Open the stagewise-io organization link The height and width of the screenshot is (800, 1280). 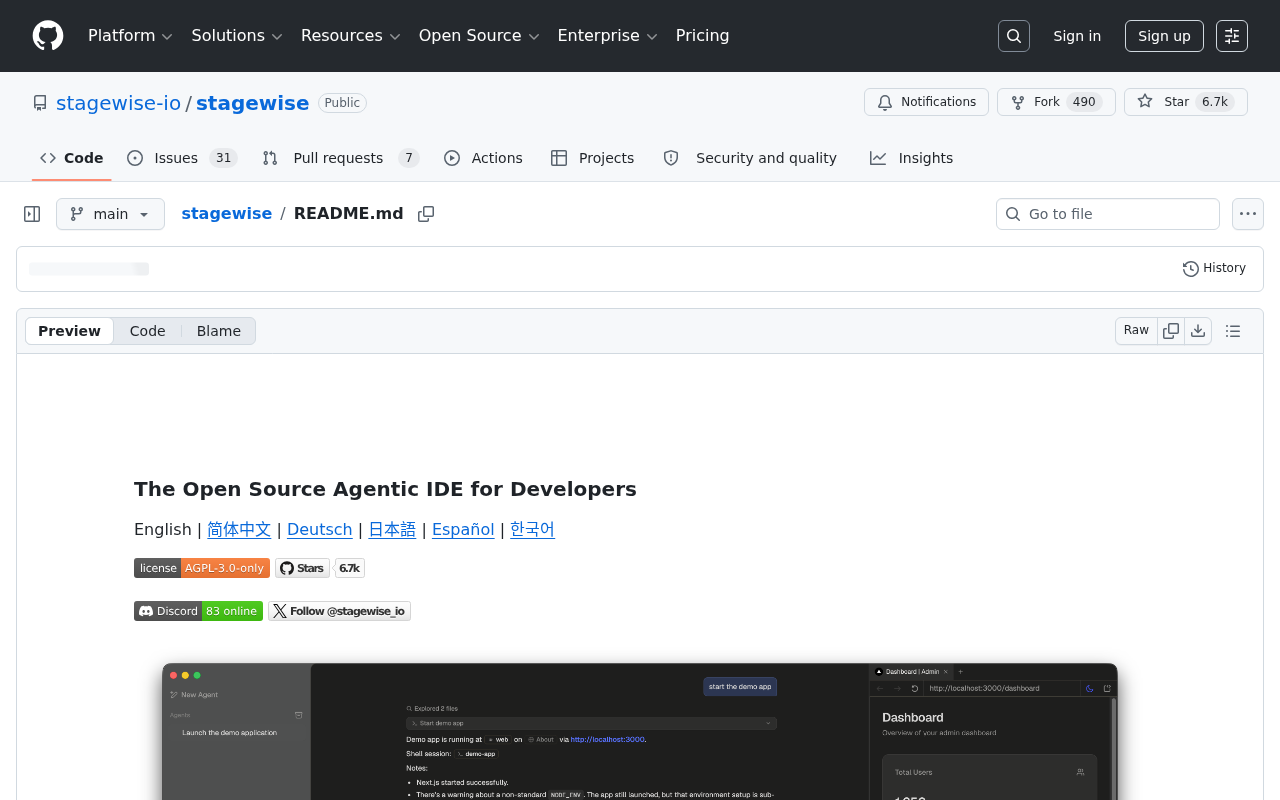[x=118, y=103]
